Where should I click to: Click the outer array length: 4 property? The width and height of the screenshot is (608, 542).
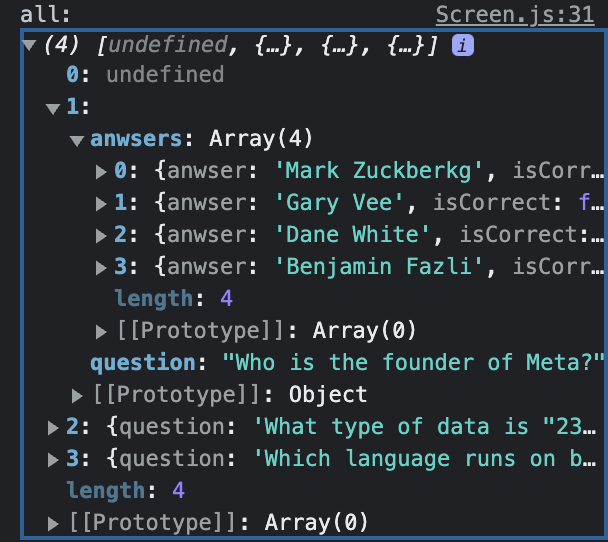126,491
